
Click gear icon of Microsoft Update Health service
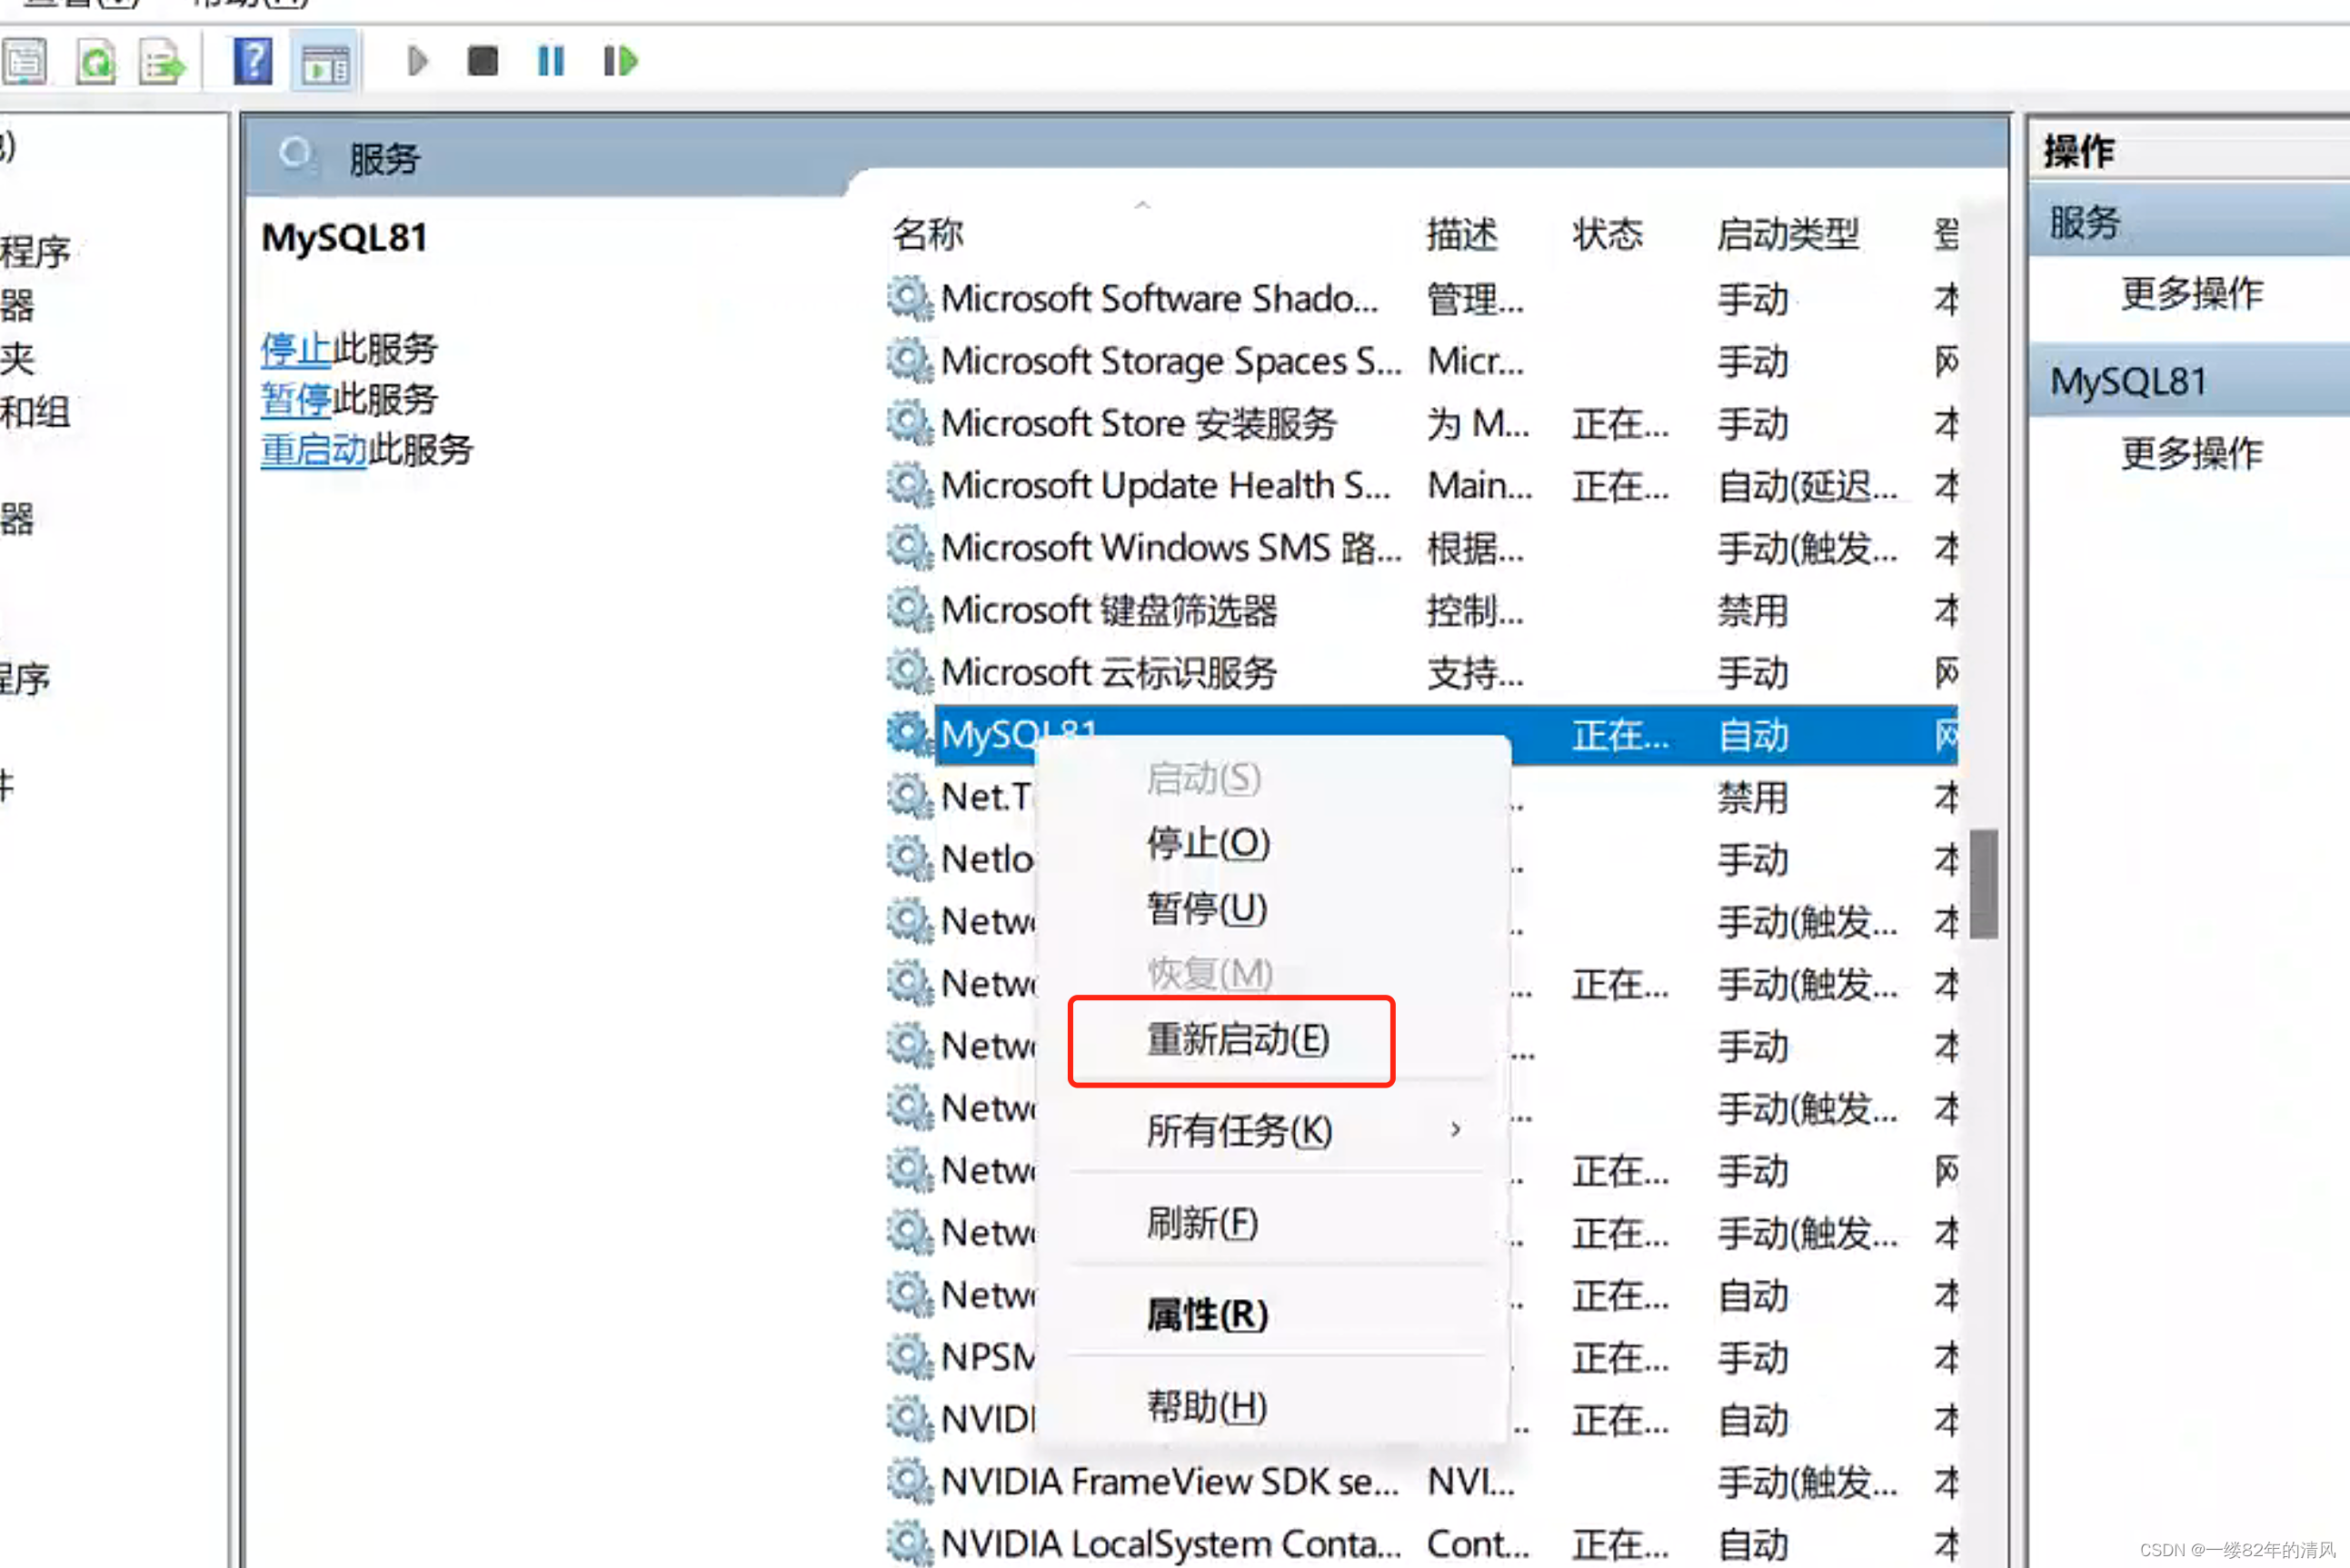pyautogui.click(x=909, y=485)
